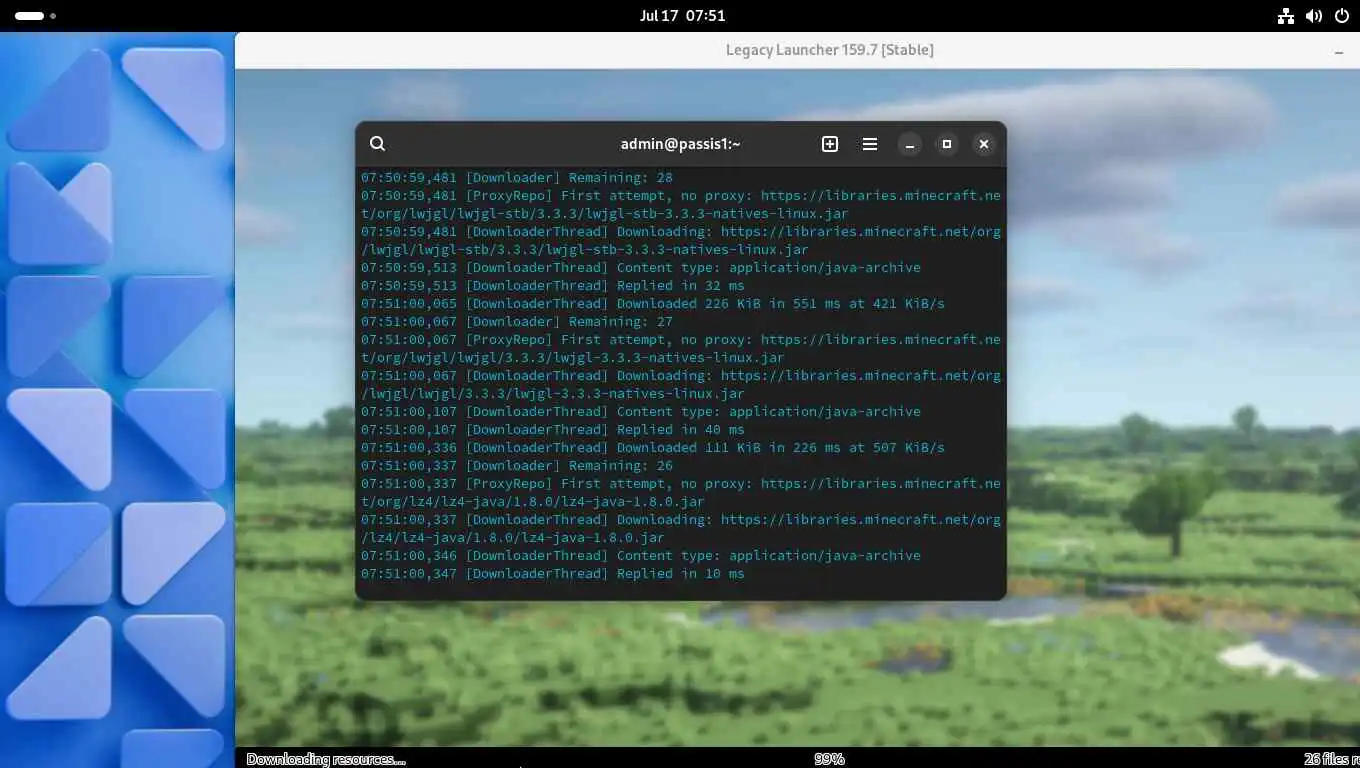Click the 99% progress indicator

tap(829, 759)
